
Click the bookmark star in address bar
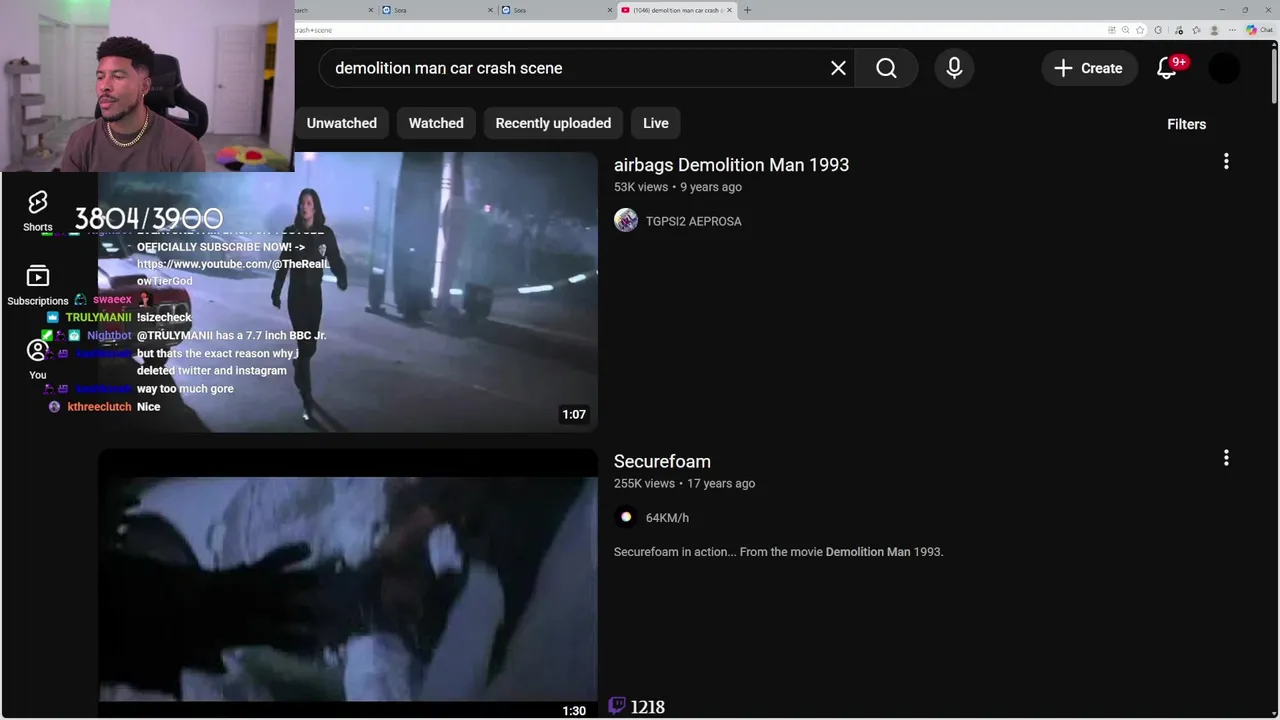click(1140, 30)
